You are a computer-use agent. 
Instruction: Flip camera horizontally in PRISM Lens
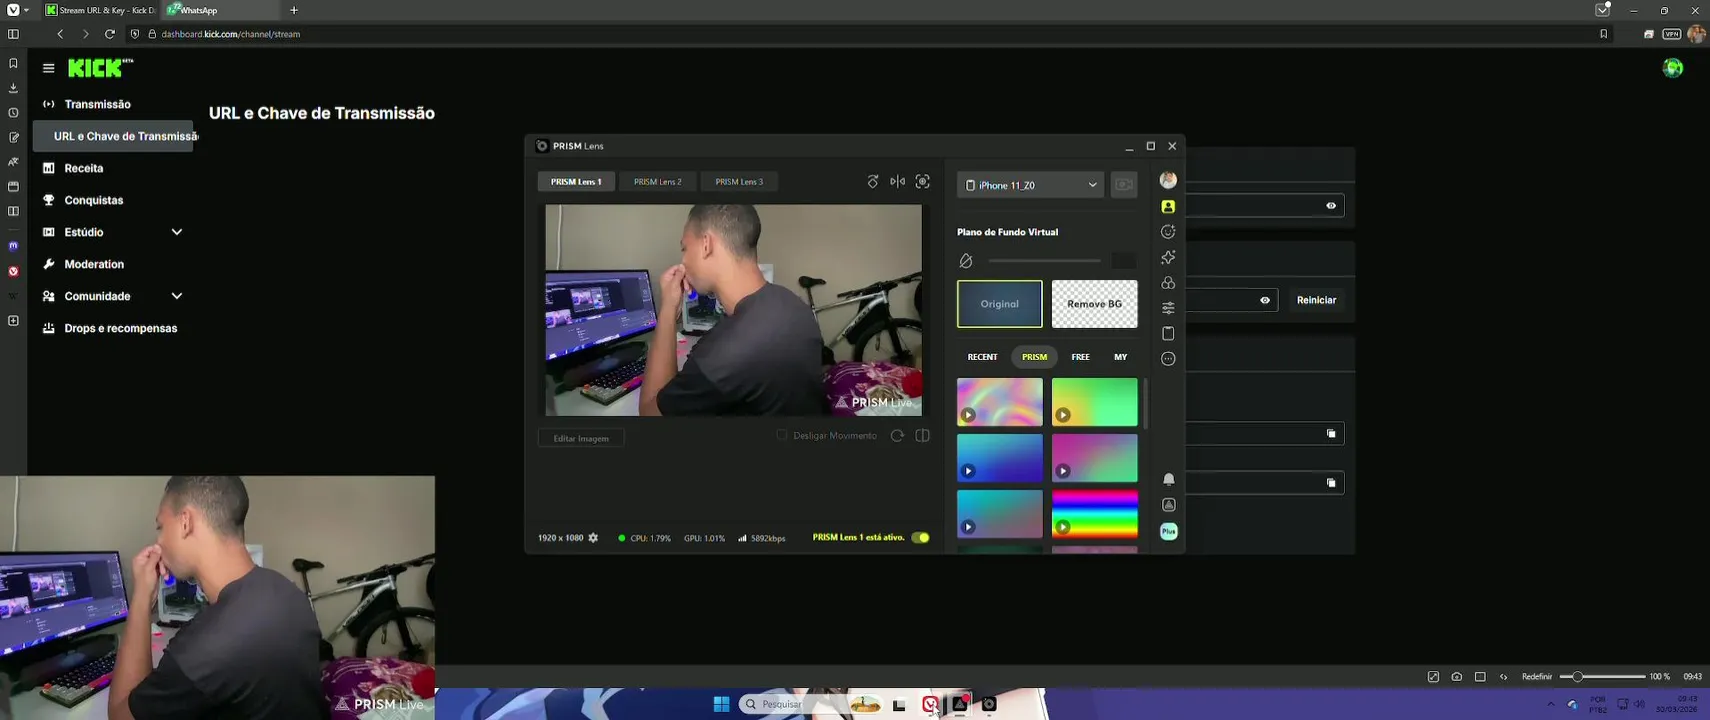(x=898, y=182)
